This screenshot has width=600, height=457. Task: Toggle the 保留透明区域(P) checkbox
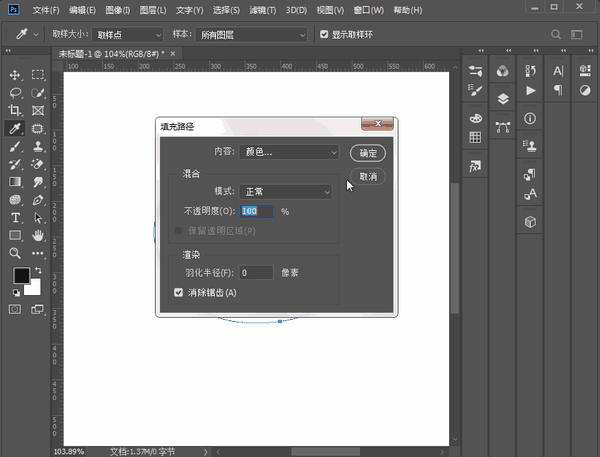178,231
